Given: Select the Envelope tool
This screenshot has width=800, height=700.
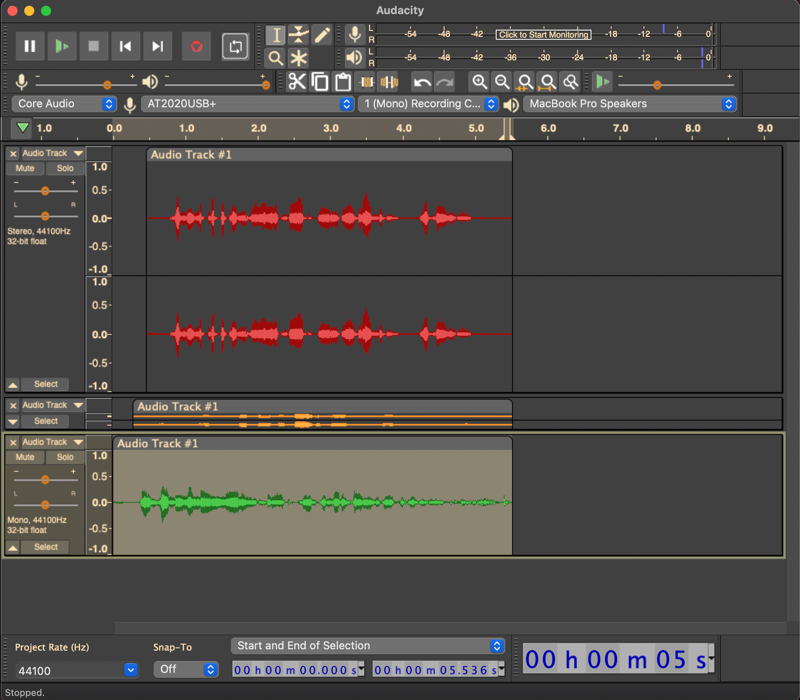Looking at the screenshot, I should point(298,35).
